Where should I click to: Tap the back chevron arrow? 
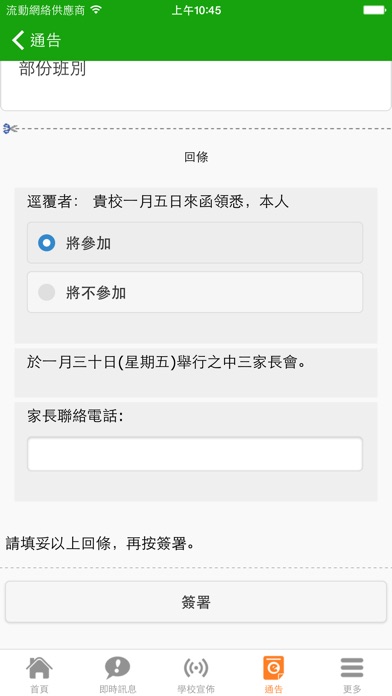18,40
